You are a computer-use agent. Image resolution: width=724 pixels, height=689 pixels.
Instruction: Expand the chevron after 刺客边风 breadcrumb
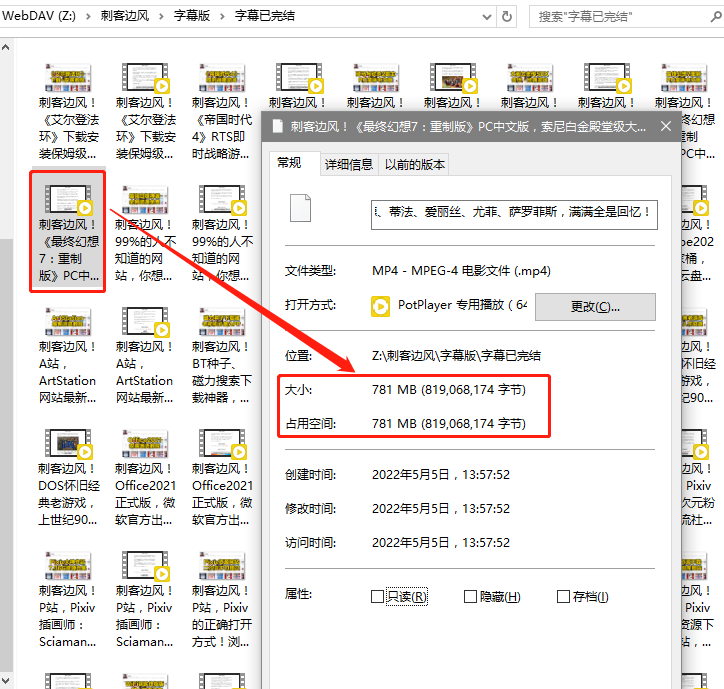tap(161, 17)
